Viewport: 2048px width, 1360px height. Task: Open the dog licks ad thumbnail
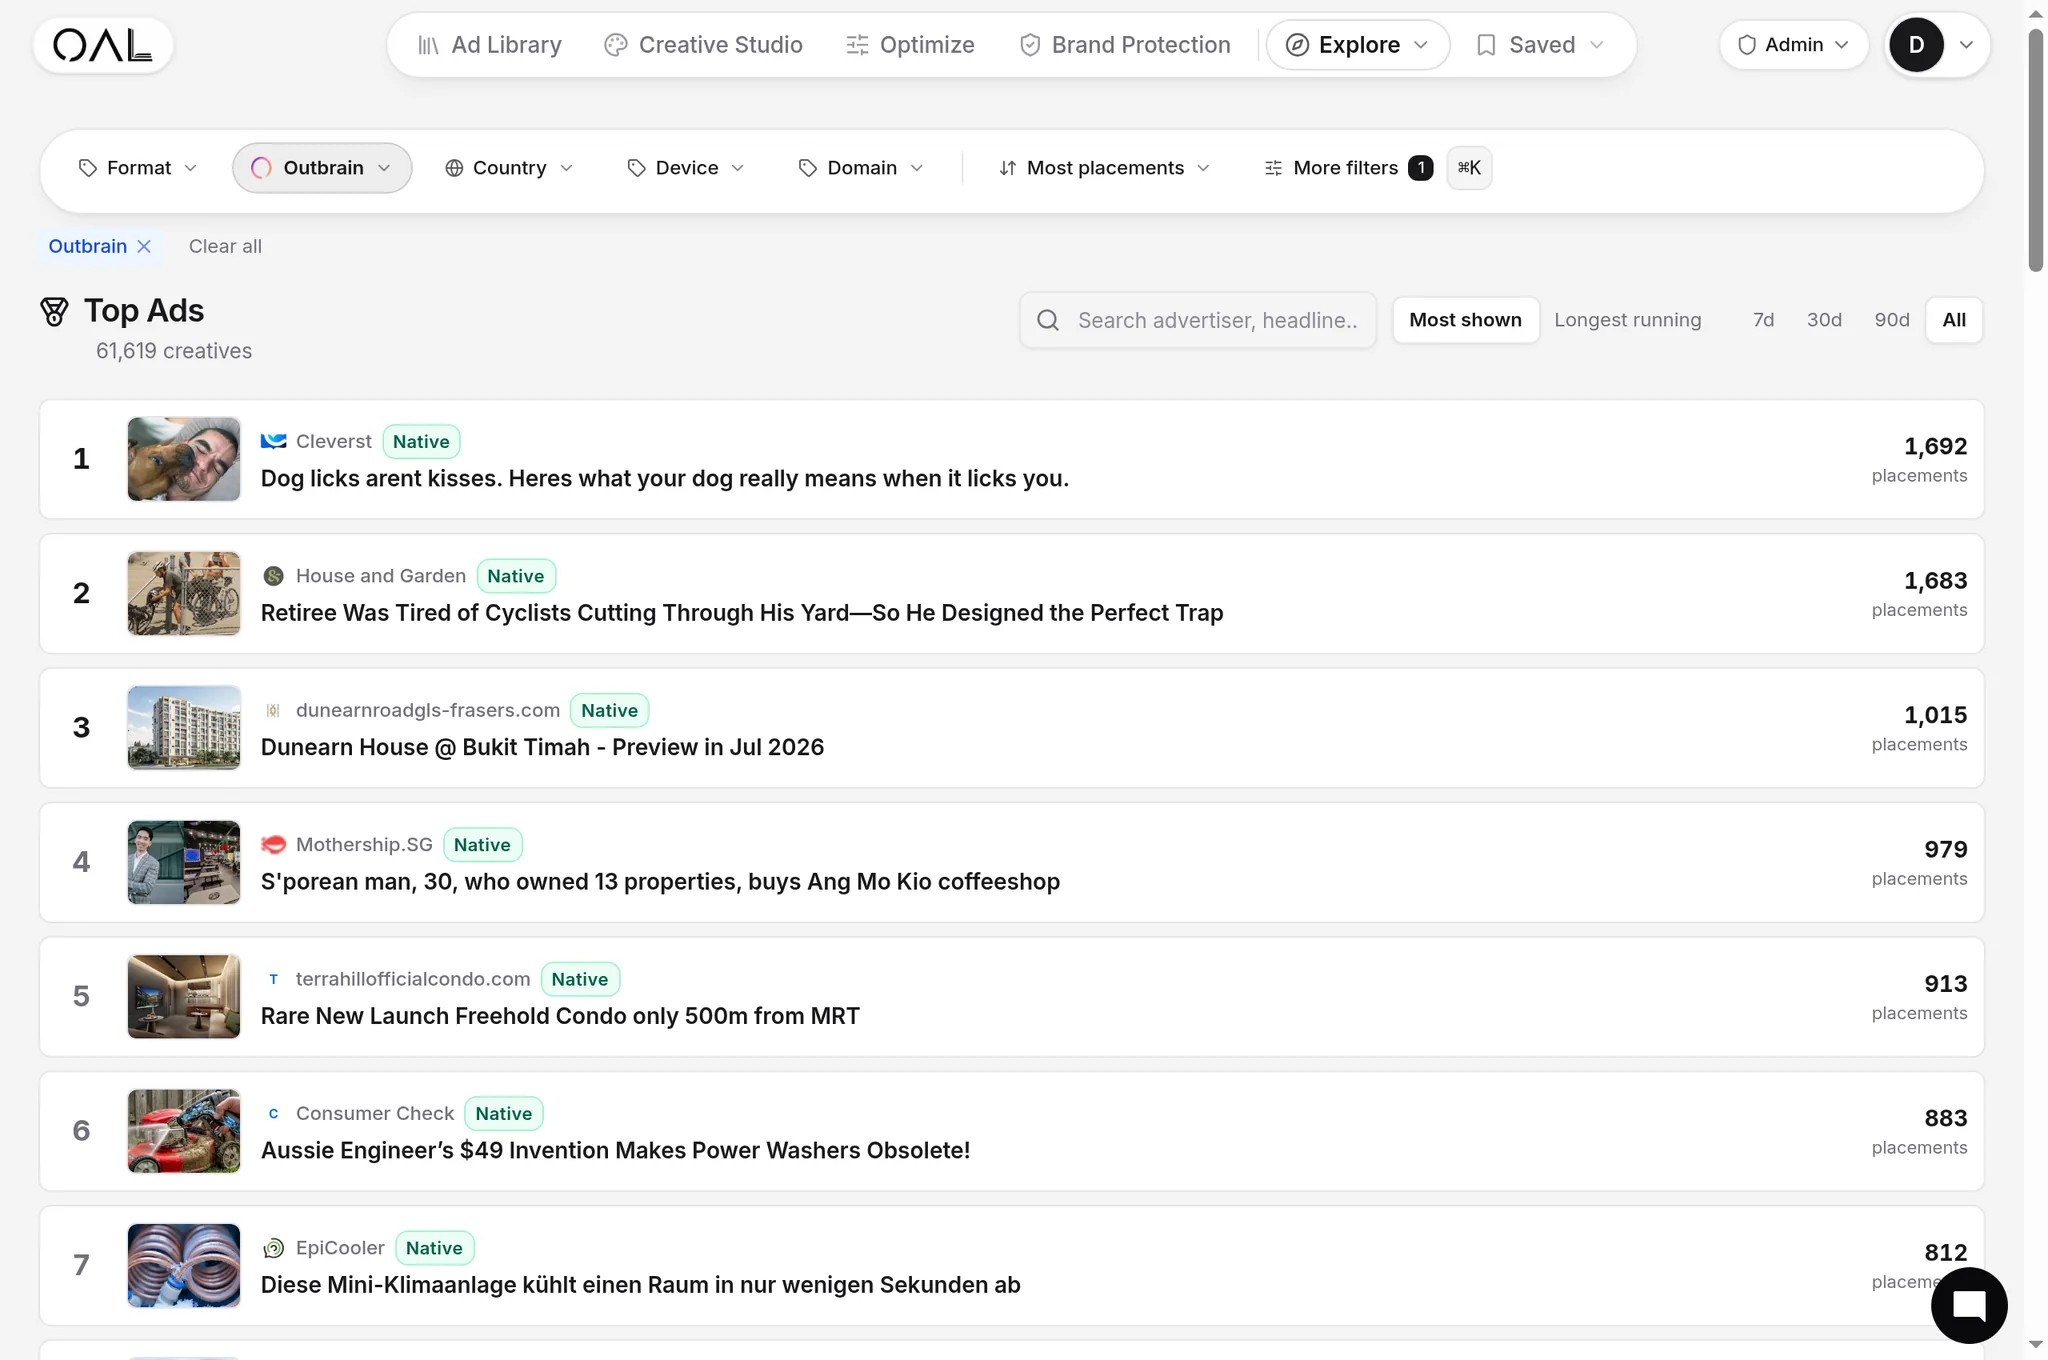coord(184,459)
